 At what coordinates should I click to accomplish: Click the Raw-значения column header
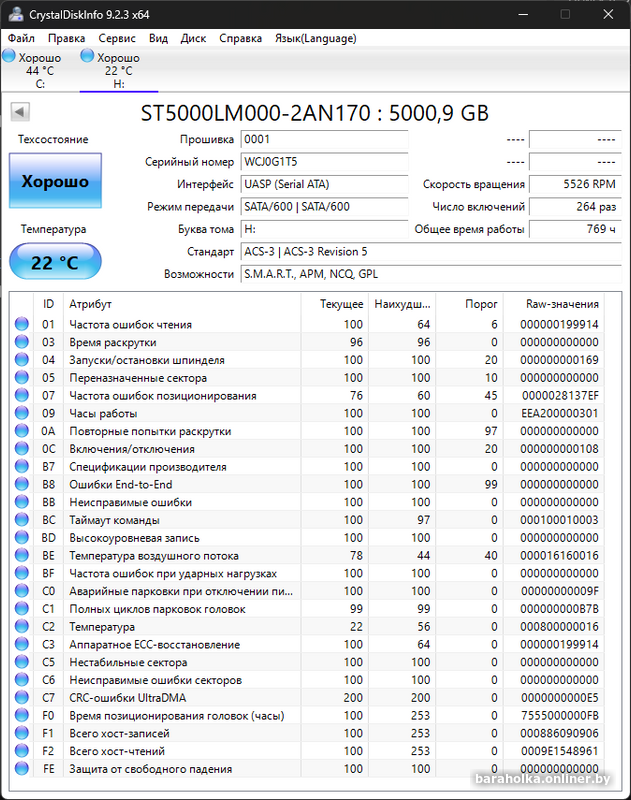coord(562,304)
